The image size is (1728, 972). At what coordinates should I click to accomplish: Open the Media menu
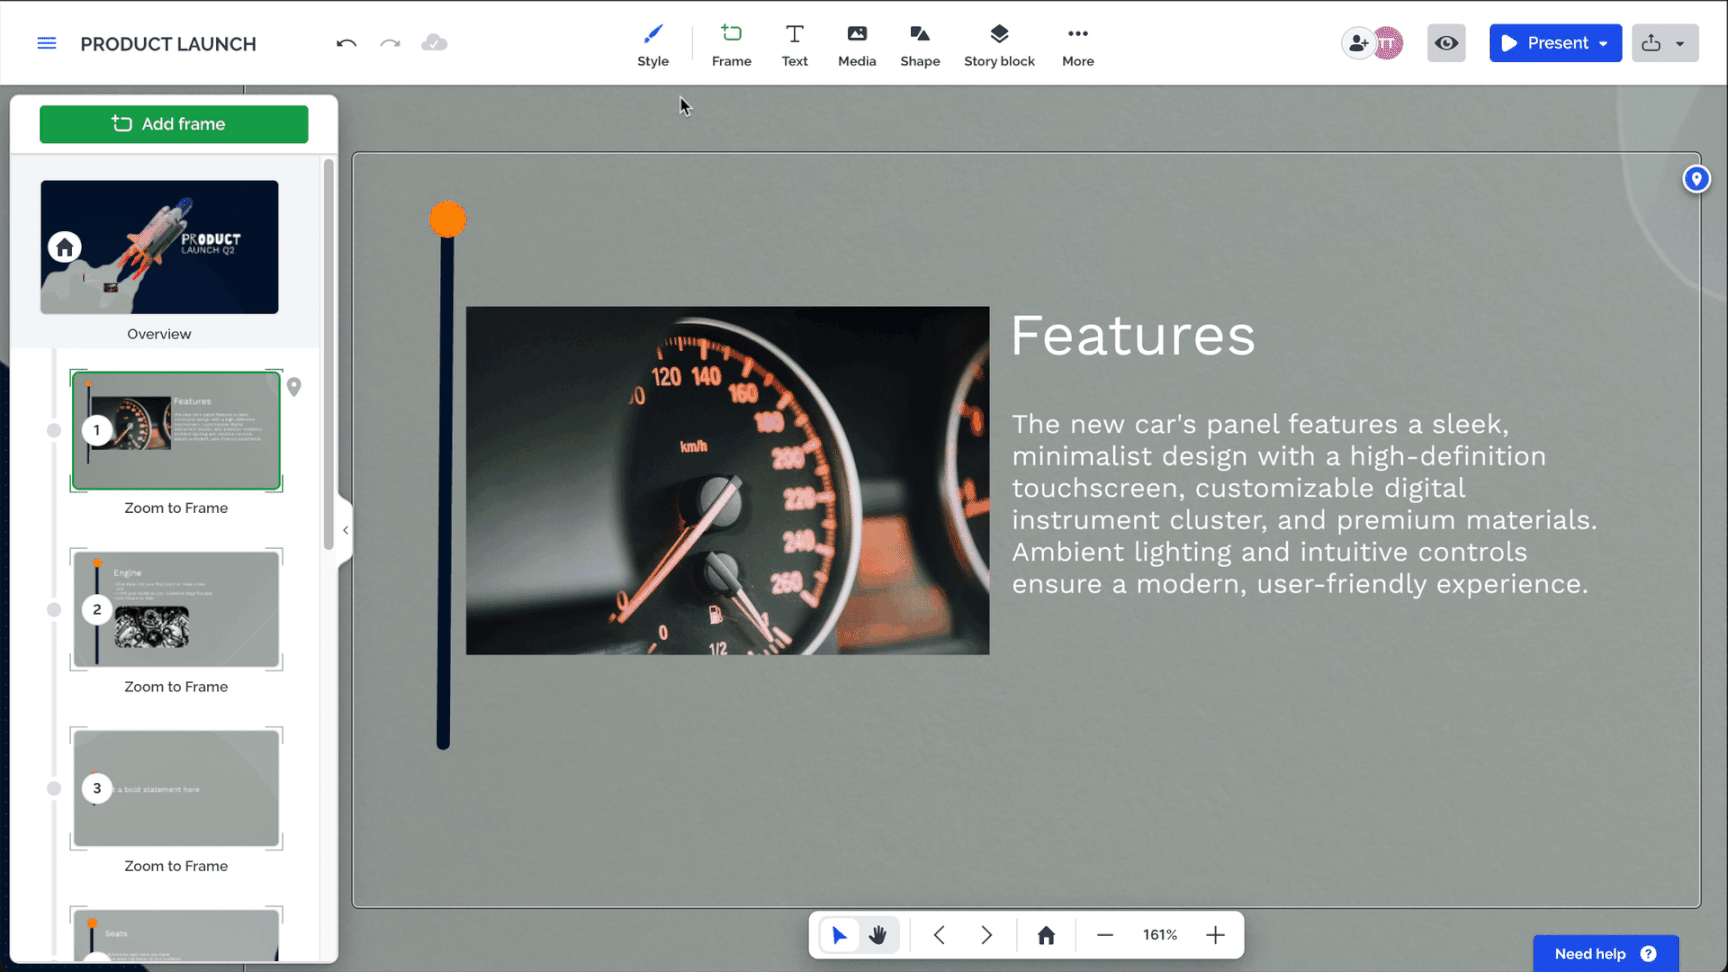click(x=856, y=45)
